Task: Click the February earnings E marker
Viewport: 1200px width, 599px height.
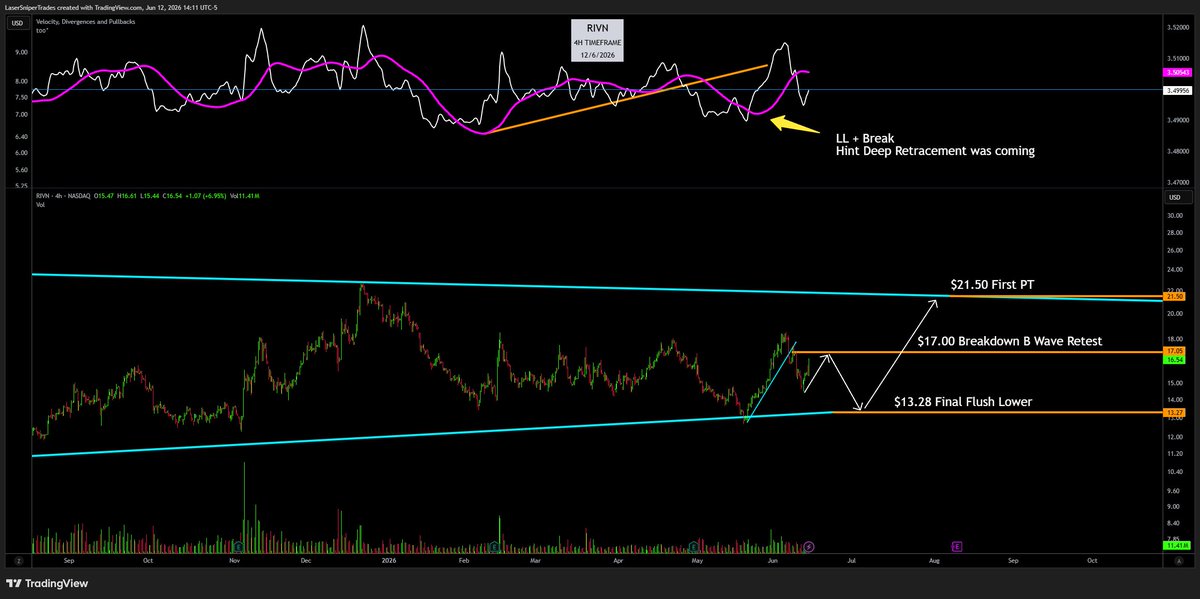Action: (495, 547)
